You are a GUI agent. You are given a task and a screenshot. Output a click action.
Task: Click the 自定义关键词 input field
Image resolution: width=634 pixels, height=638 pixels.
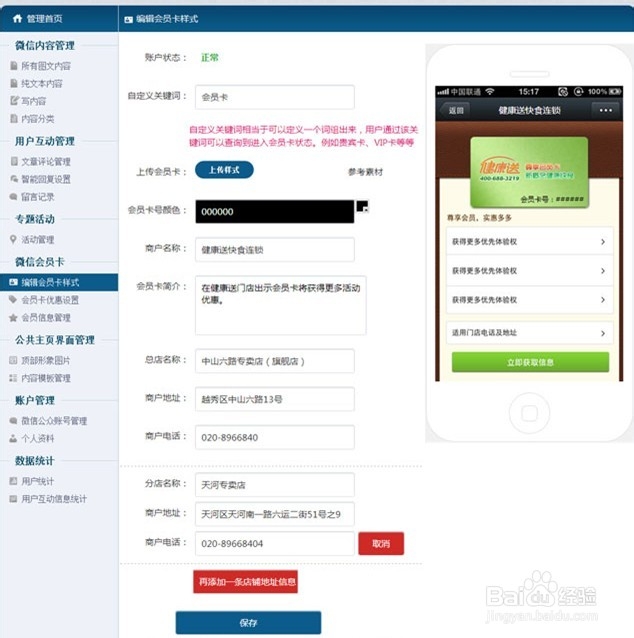tap(275, 97)
